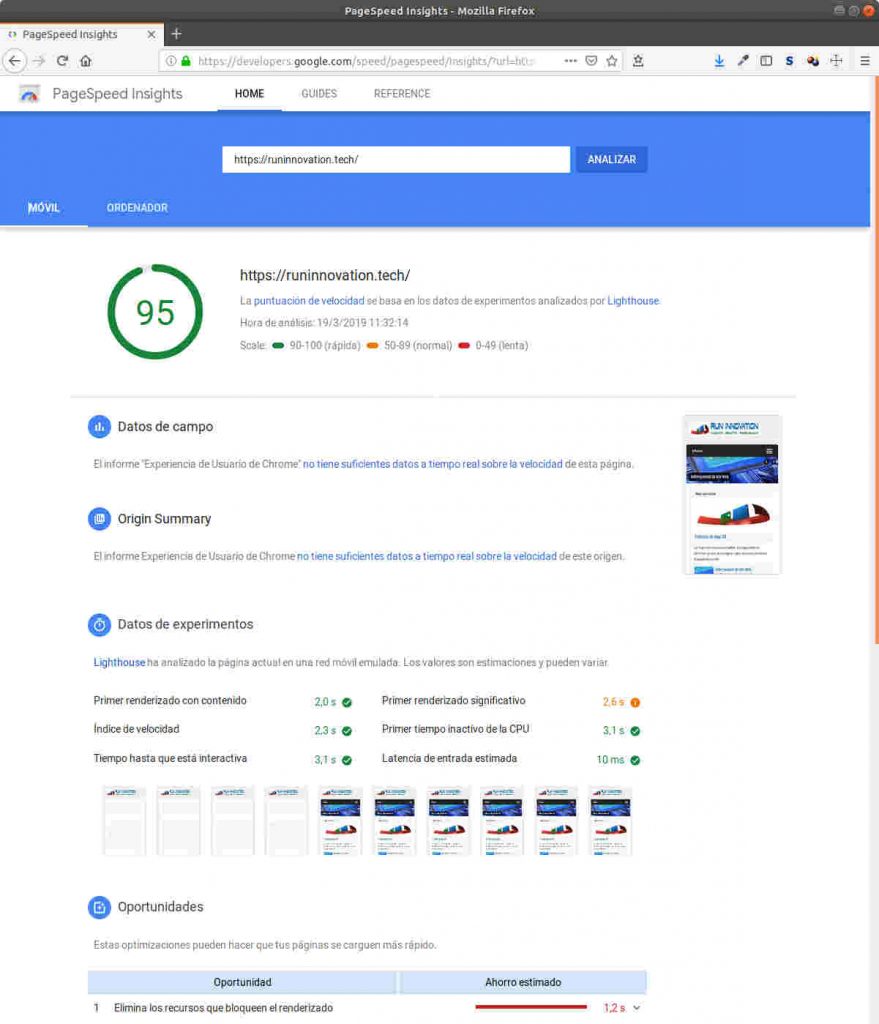Click the Oportunidad column header
The height and width of the screenshot is (1024, 879).
pos(242,982)
